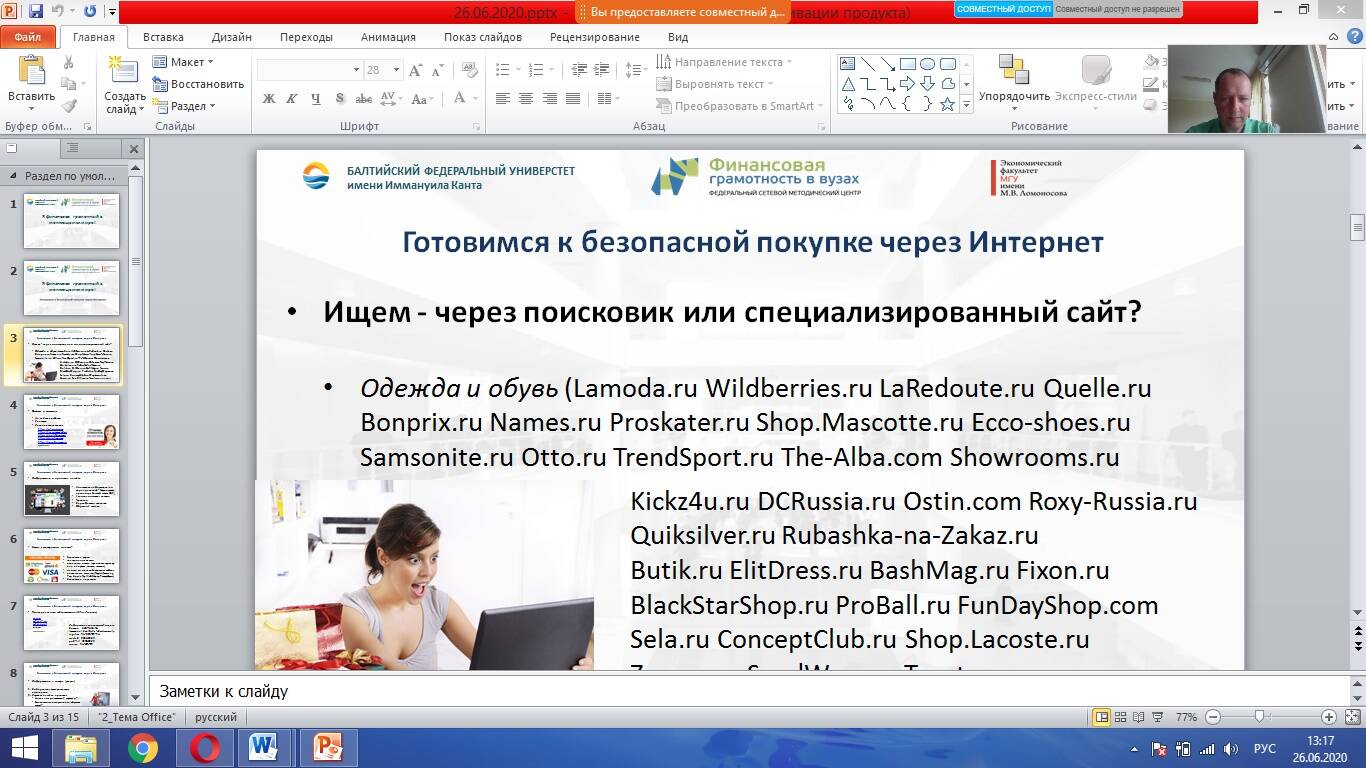
Task: Open Chrome from the taskbar
Action: 143,748
